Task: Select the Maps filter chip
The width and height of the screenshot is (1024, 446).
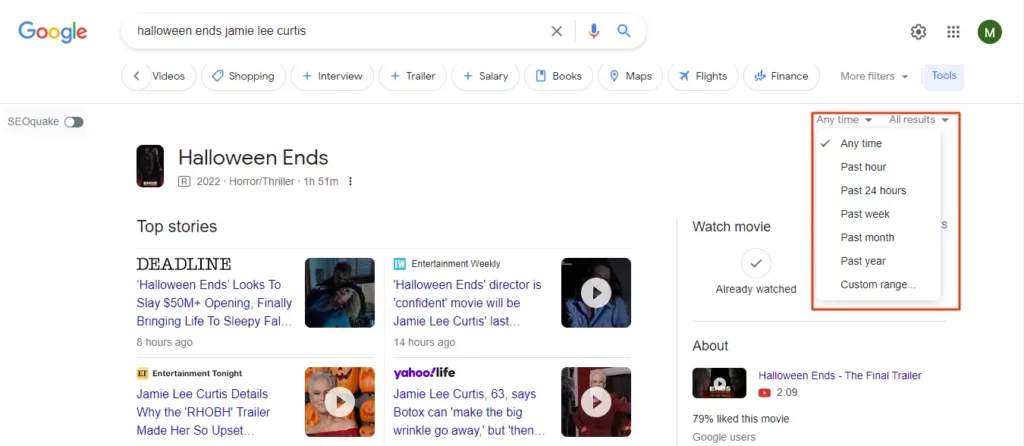Action: click(x=630, y=76)
